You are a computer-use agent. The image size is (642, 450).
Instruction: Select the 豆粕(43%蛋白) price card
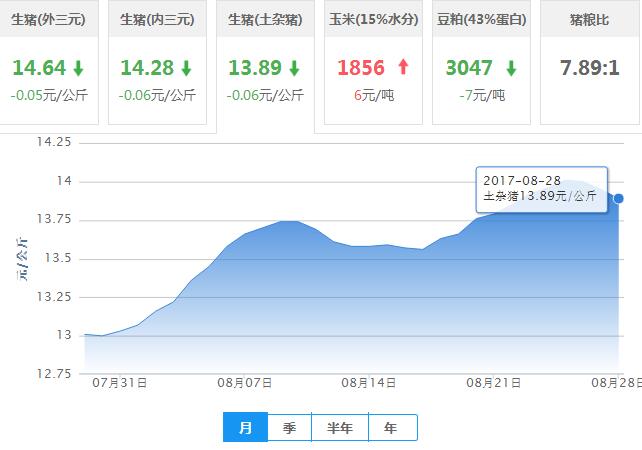coord(482,62)
